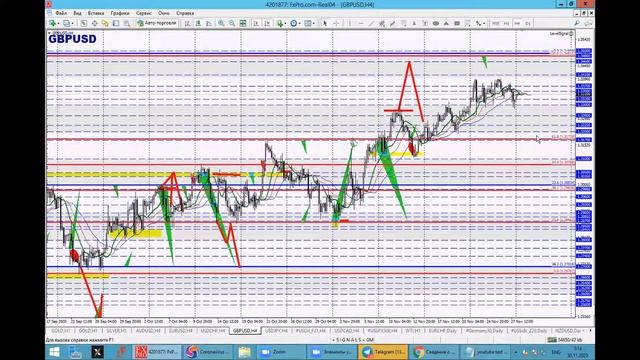Viewport: 640px width, 360px height.
Task: Show the Data Window panel
Action: [x=95, y=23]
